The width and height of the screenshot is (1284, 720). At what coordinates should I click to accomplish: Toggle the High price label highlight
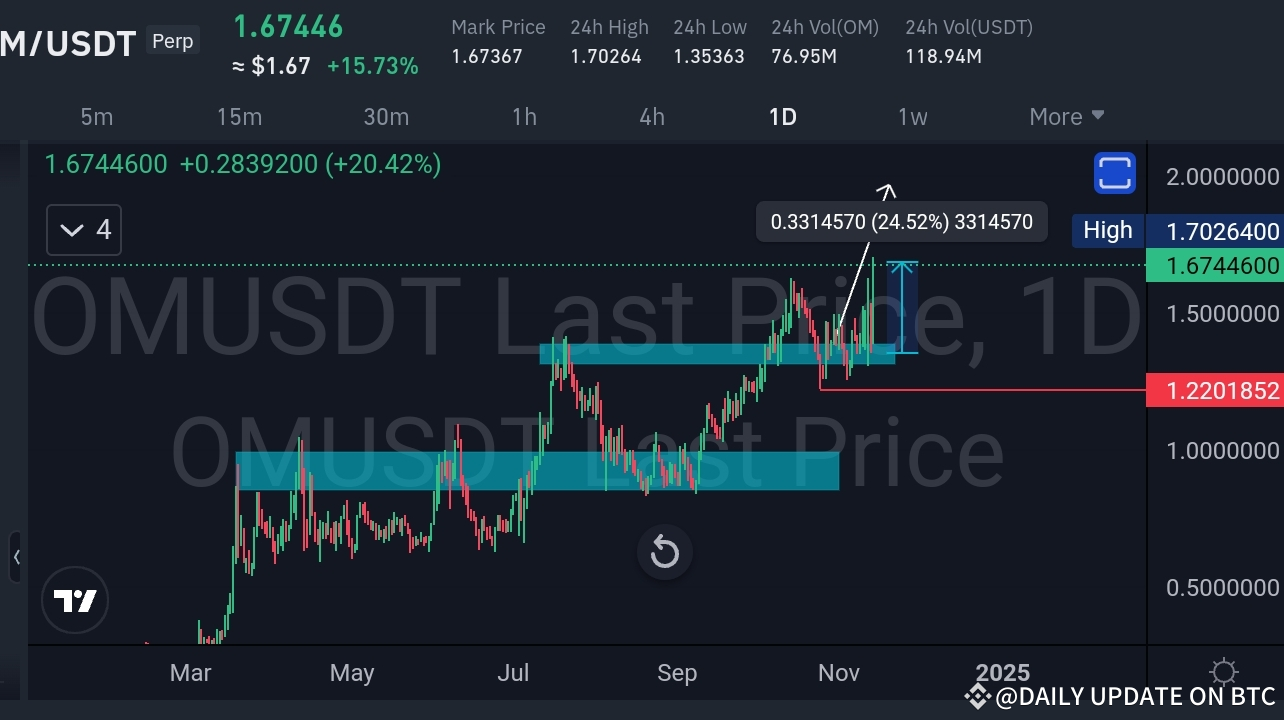pyautogui.click(x=1106, y=230)
